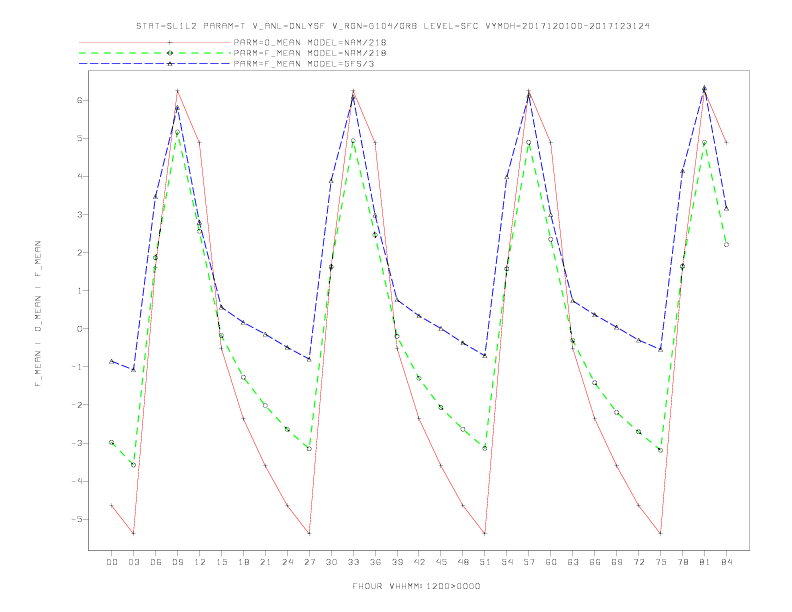Click the chart title starting with STAT=SL1L2
Viewport: 792px width, 612px height.
pos(392,26)
